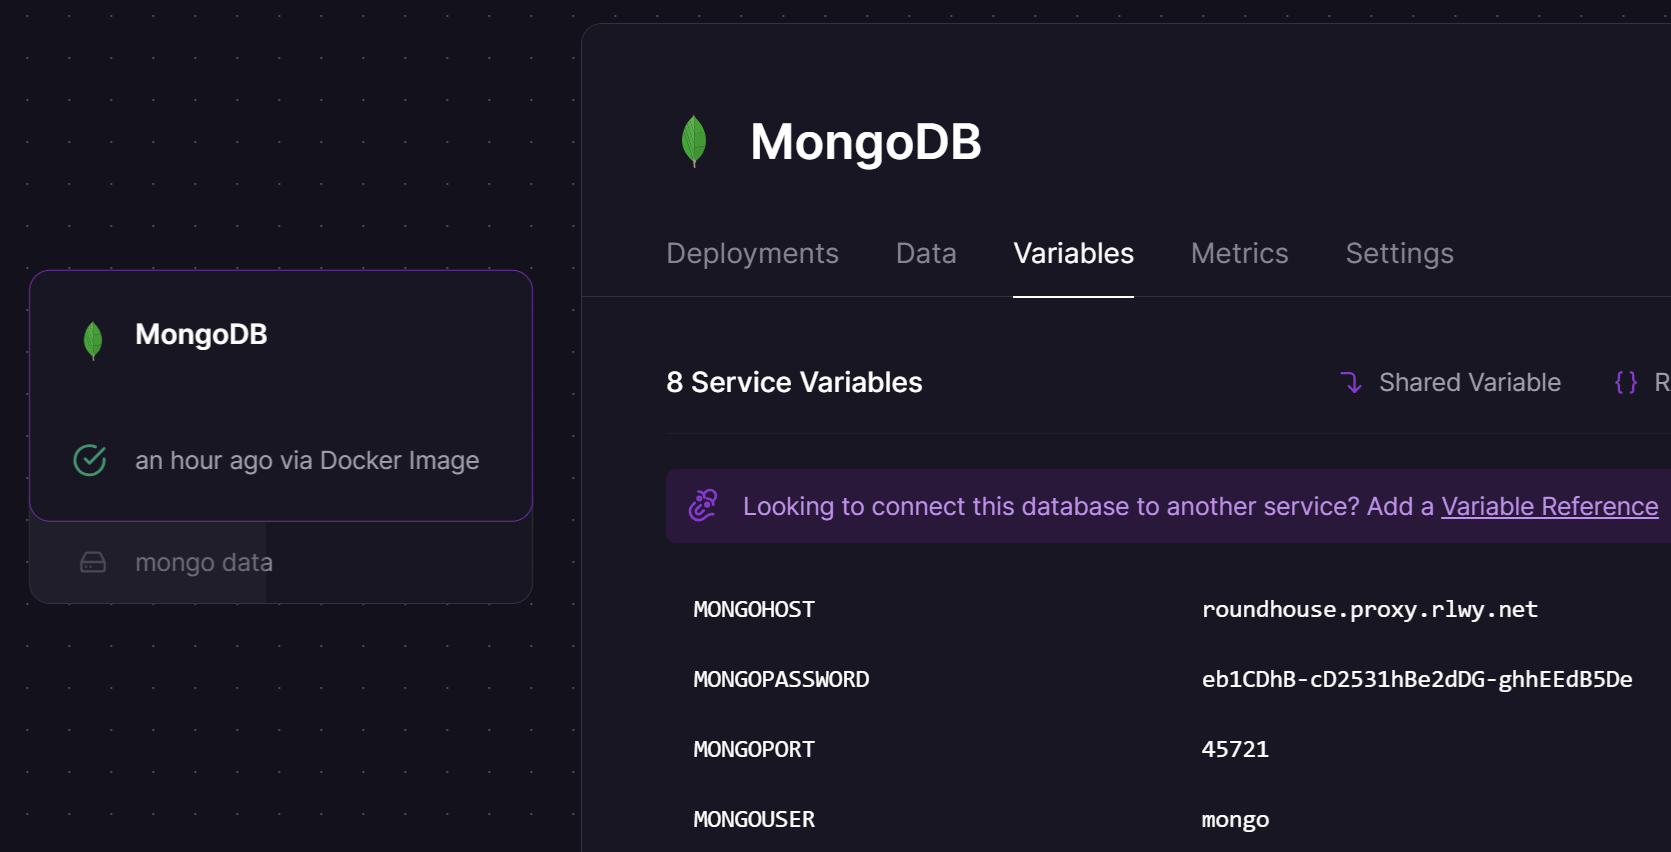Image resolution: width=1671 pixels, height=852 pixels.
Task: Click the purple link icon in the banner
Action: (703, 506)
